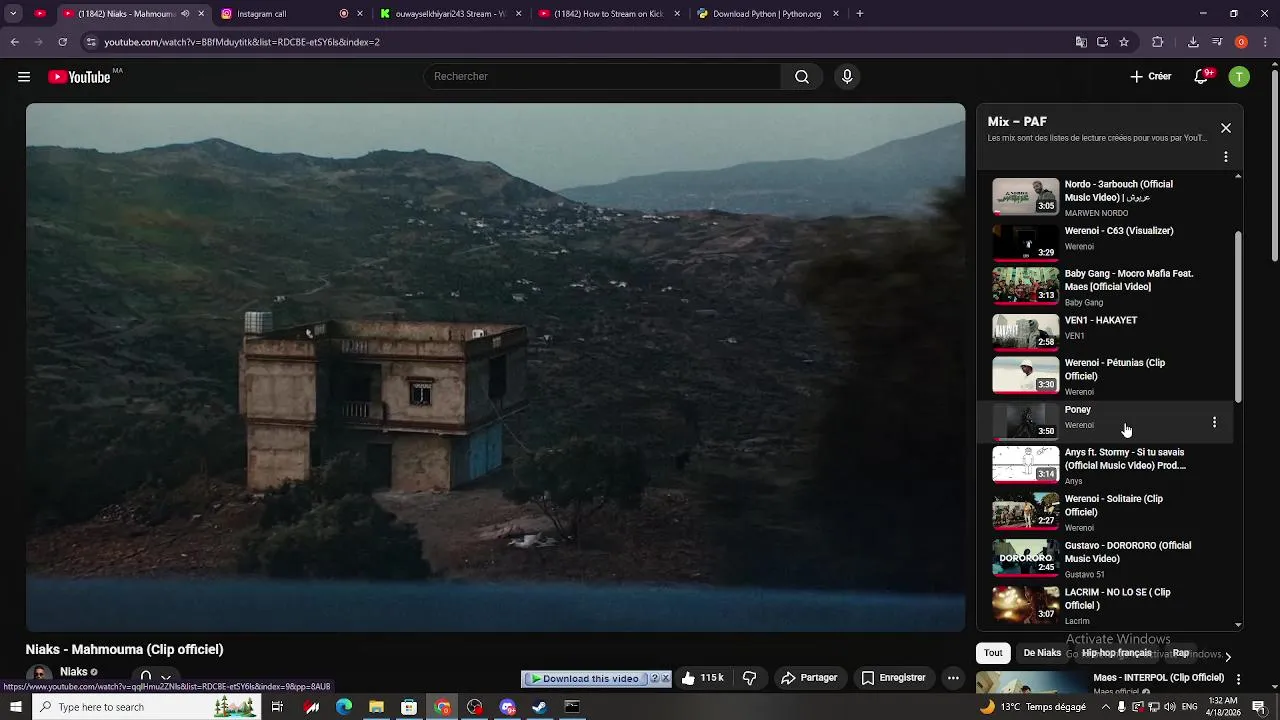Screen dimensions: 1280x720
Task: Play Nordo - 3arbouch from the mix
Action: (x=1105, y=197)
